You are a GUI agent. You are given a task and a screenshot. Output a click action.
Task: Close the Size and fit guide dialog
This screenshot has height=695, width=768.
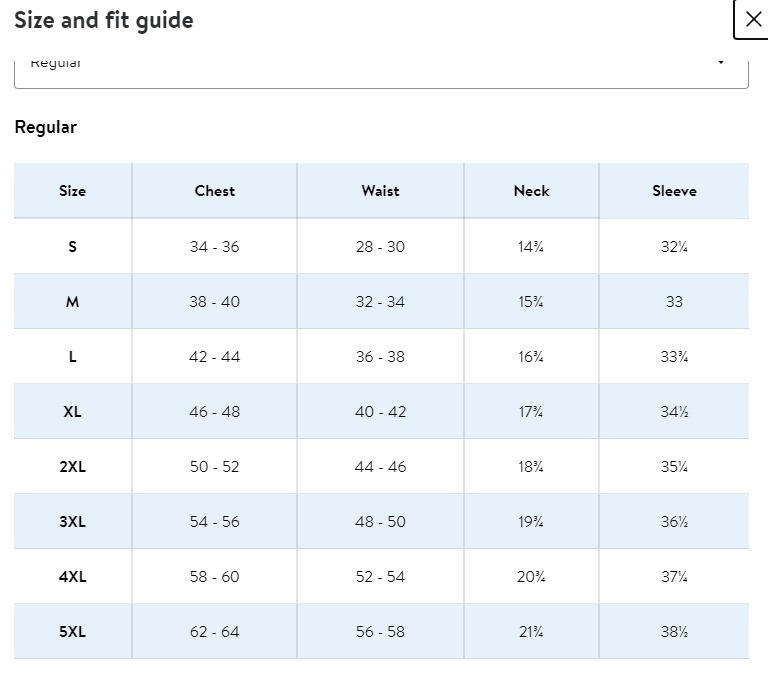pos(752,20)
